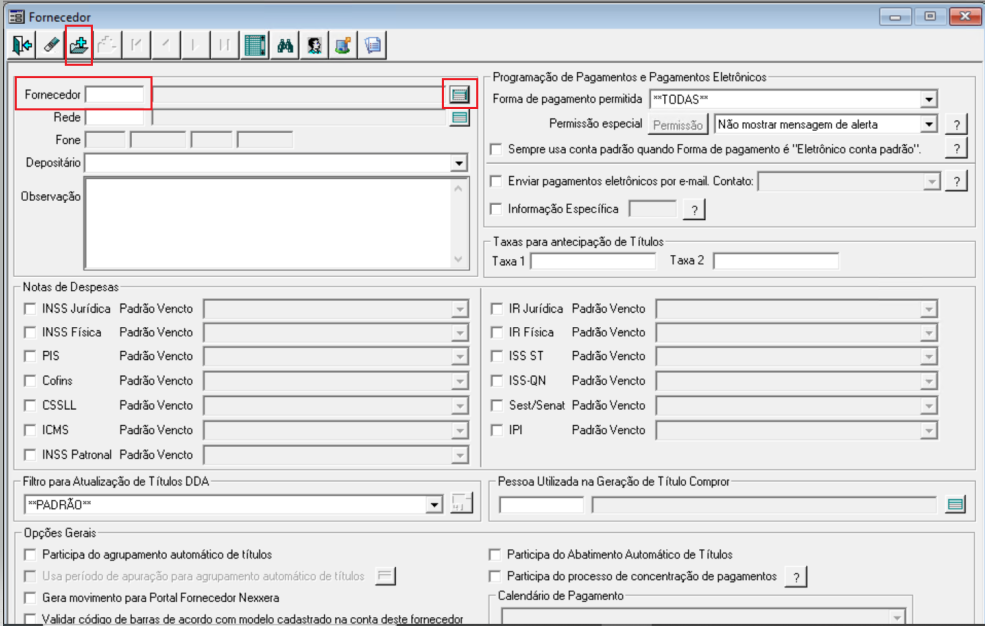Open the Rede lookup list icon

point(460,117)
